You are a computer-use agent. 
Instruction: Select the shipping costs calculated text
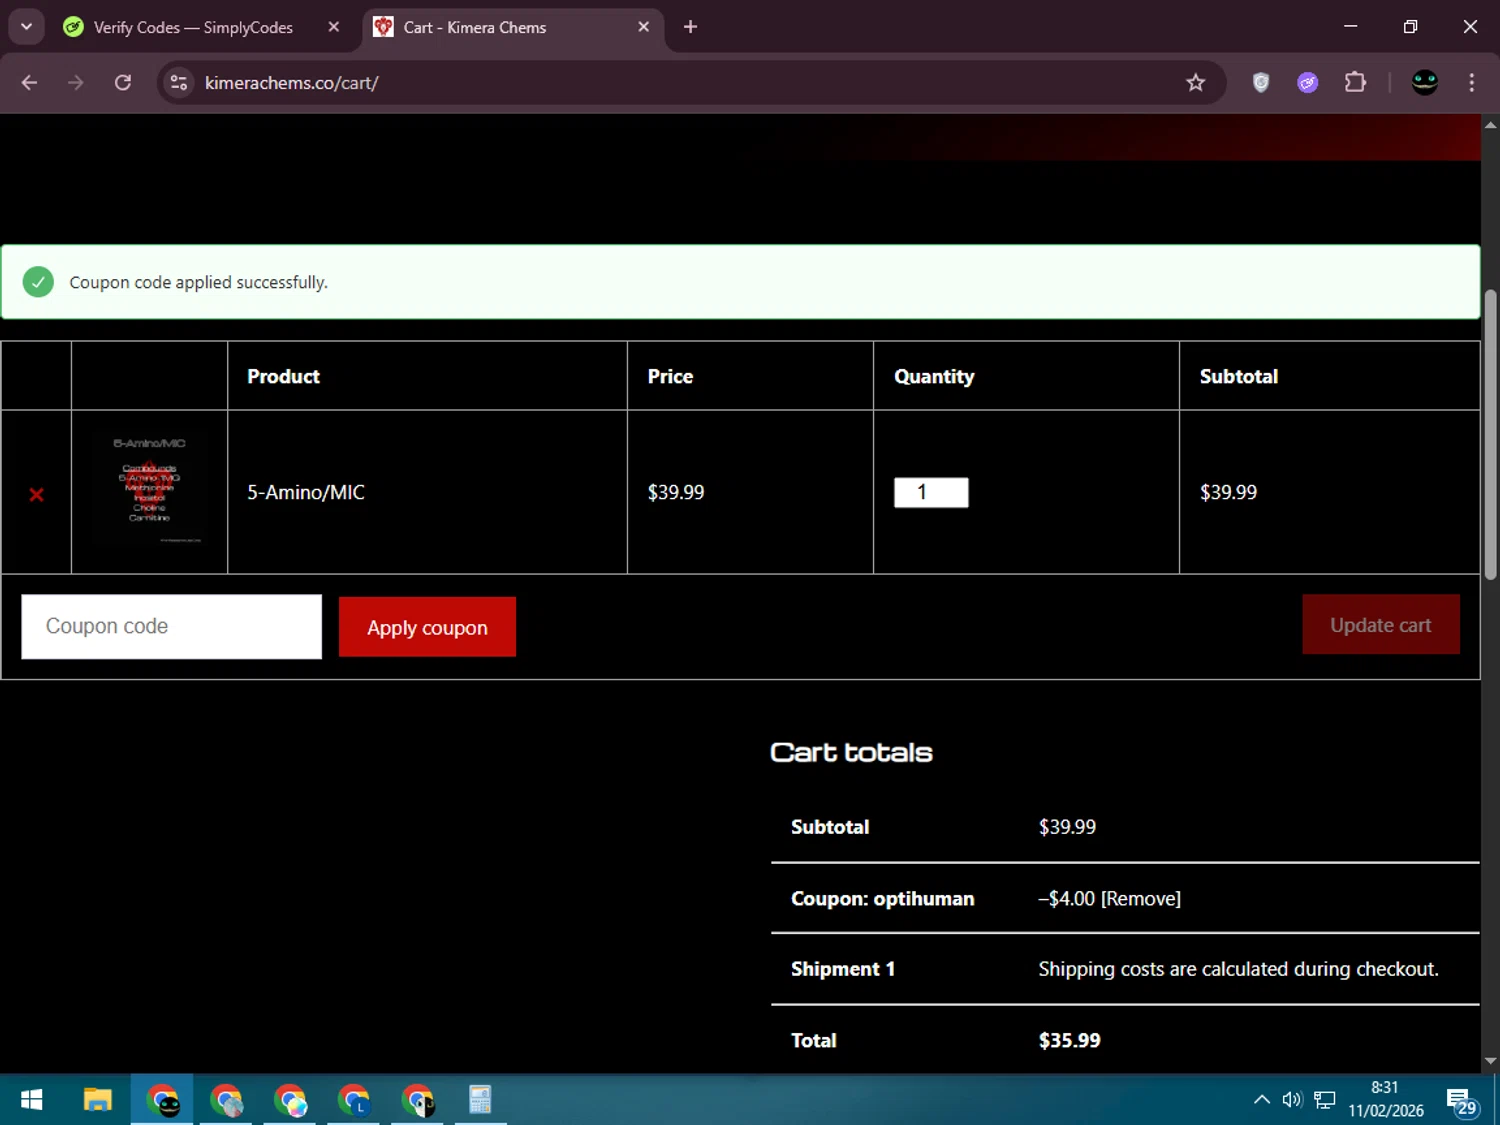pyautogui.click(x=1238, y=970)
